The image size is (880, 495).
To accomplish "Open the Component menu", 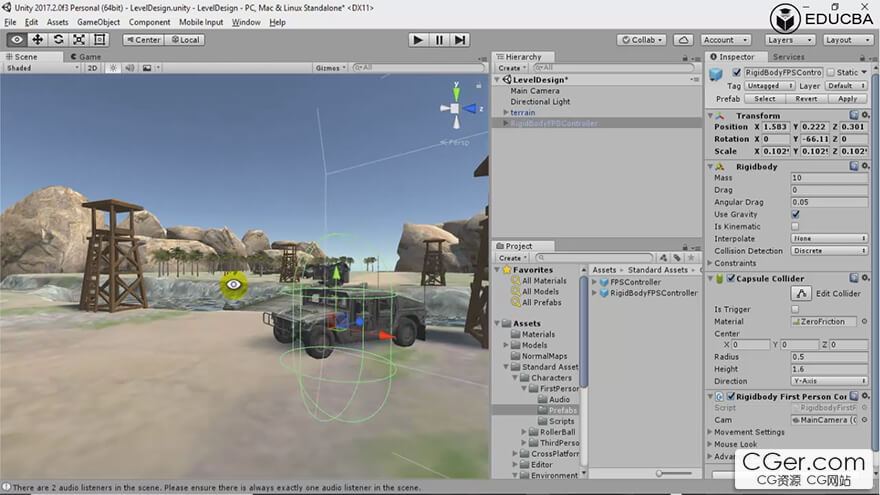I will click(x=149, y=22).
